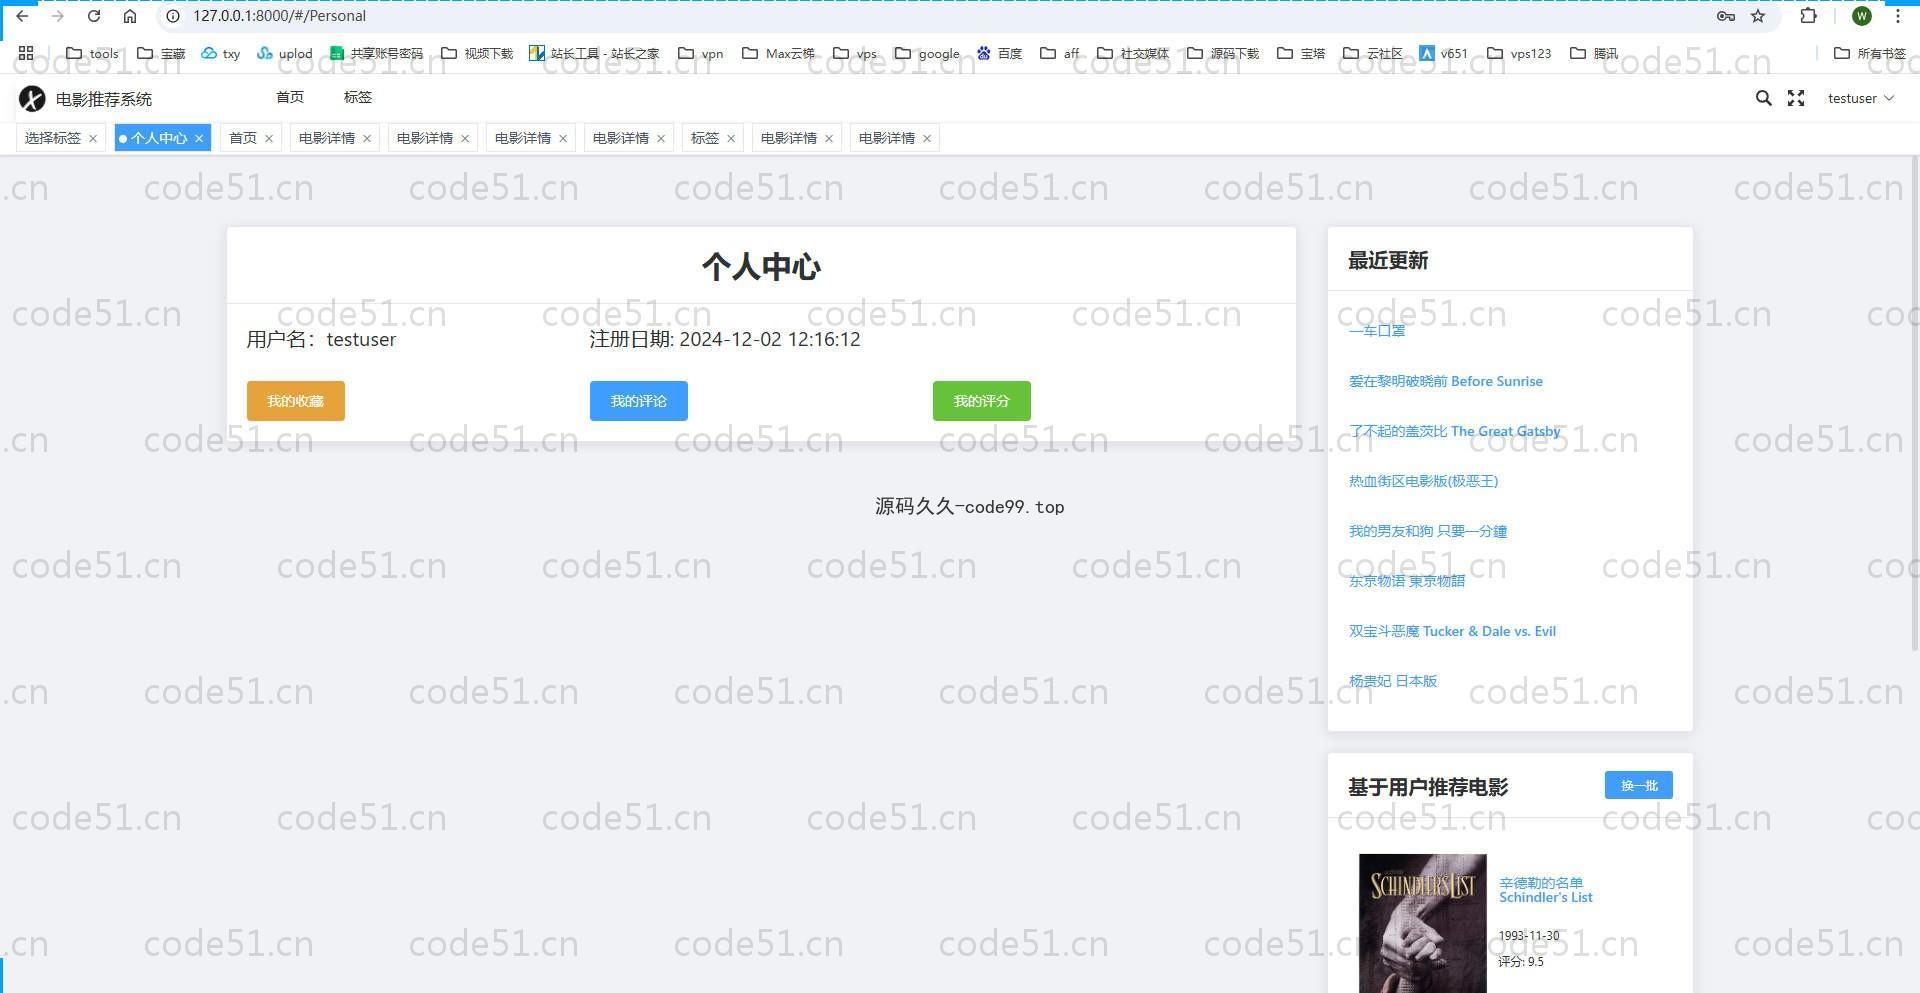The height and width of the screenshot is (993, 1920).
Task: Go to 首页 in top navigation
Action: [x=290, y=97]
